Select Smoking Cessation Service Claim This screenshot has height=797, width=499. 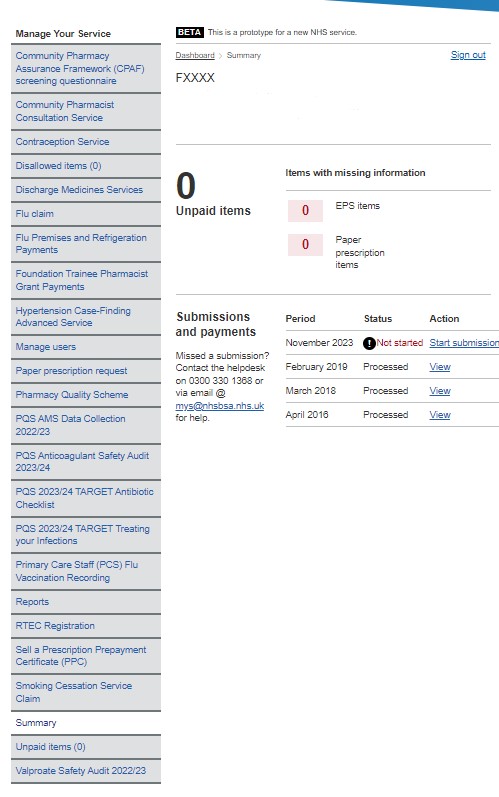[86, 692]
